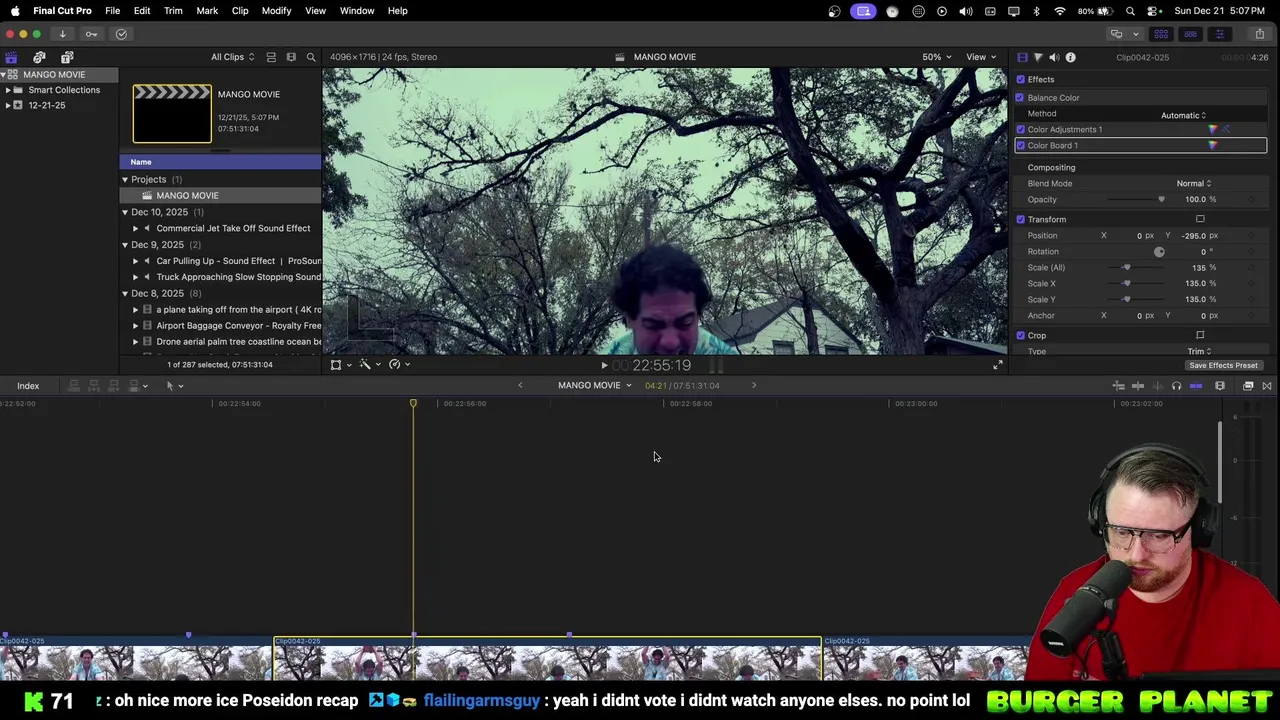The width and height of the screenshot is (1280, 720).
Task: Open the Blend Mode Normal dropdown
Action: 1194,183
